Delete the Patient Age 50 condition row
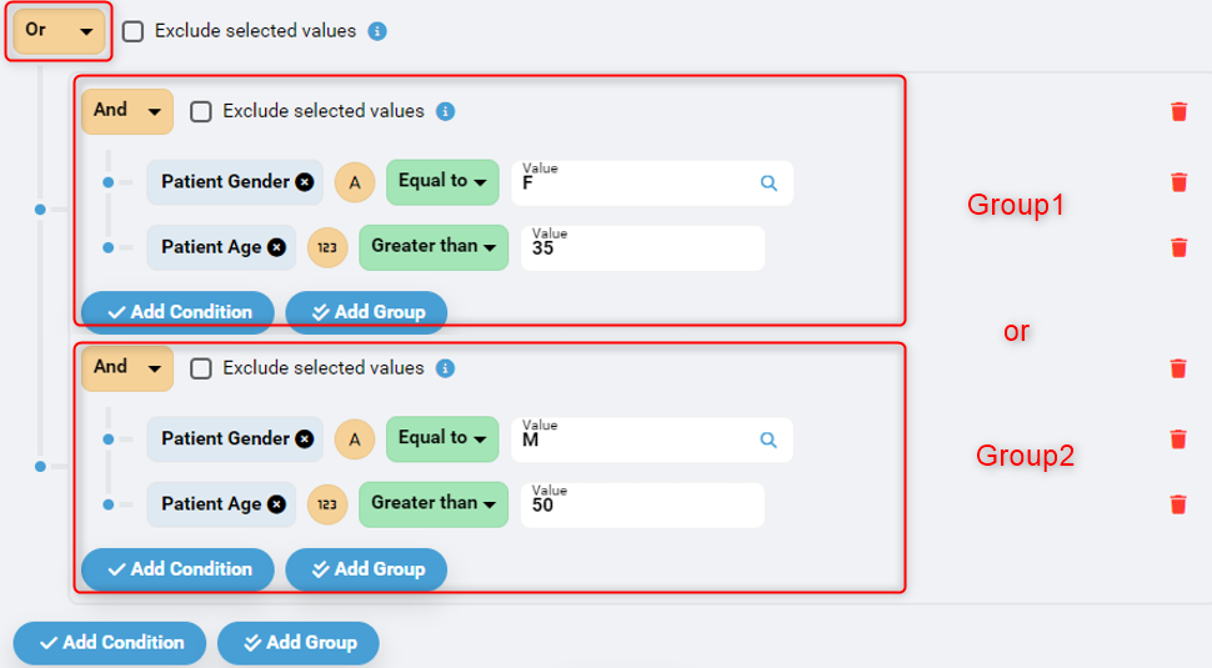1212x668 pixels. [x=1179, y=504]
